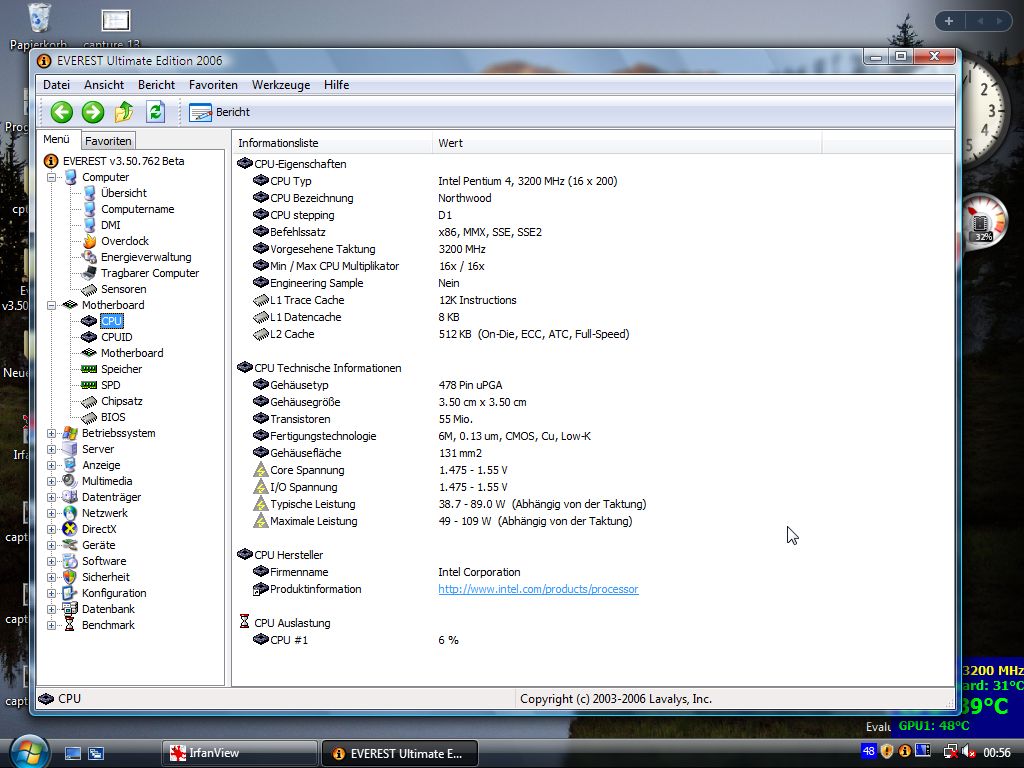Open the Papierkorb desktop icon

[x=39, y=26]
